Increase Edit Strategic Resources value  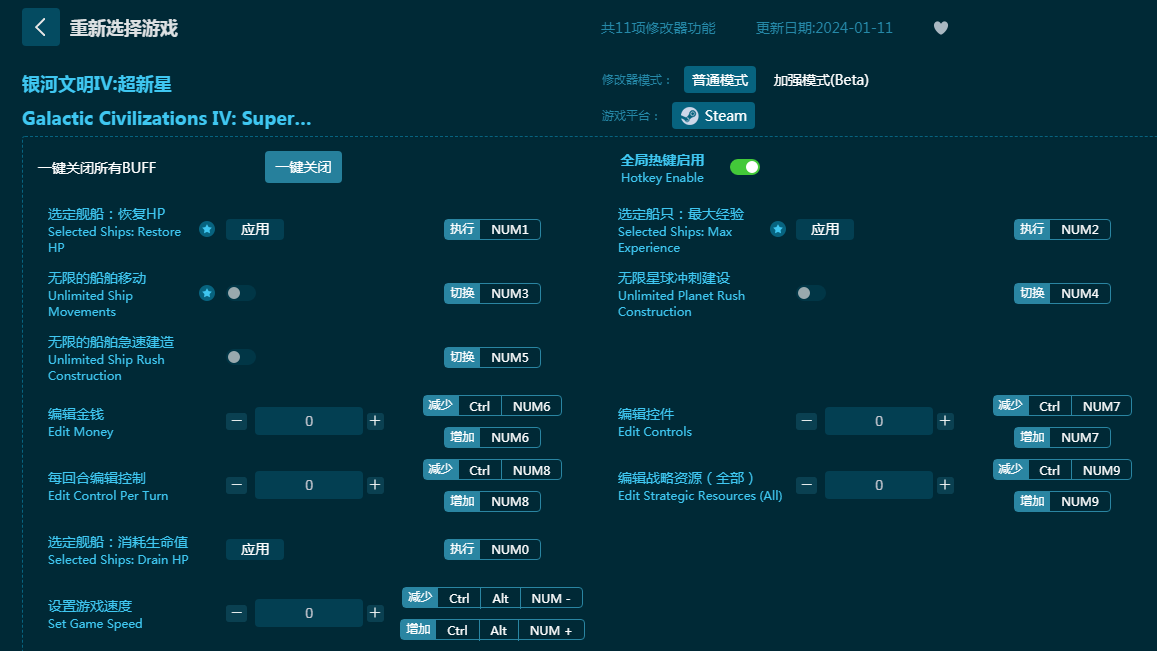tap(945, 485)
